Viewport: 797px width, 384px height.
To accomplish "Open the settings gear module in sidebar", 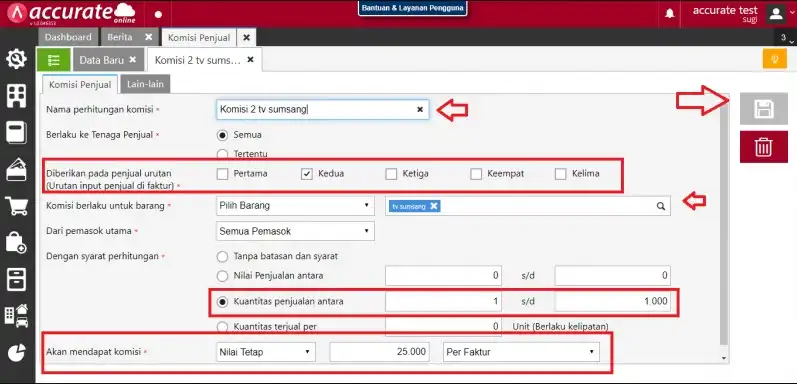I will coord(16,59).
